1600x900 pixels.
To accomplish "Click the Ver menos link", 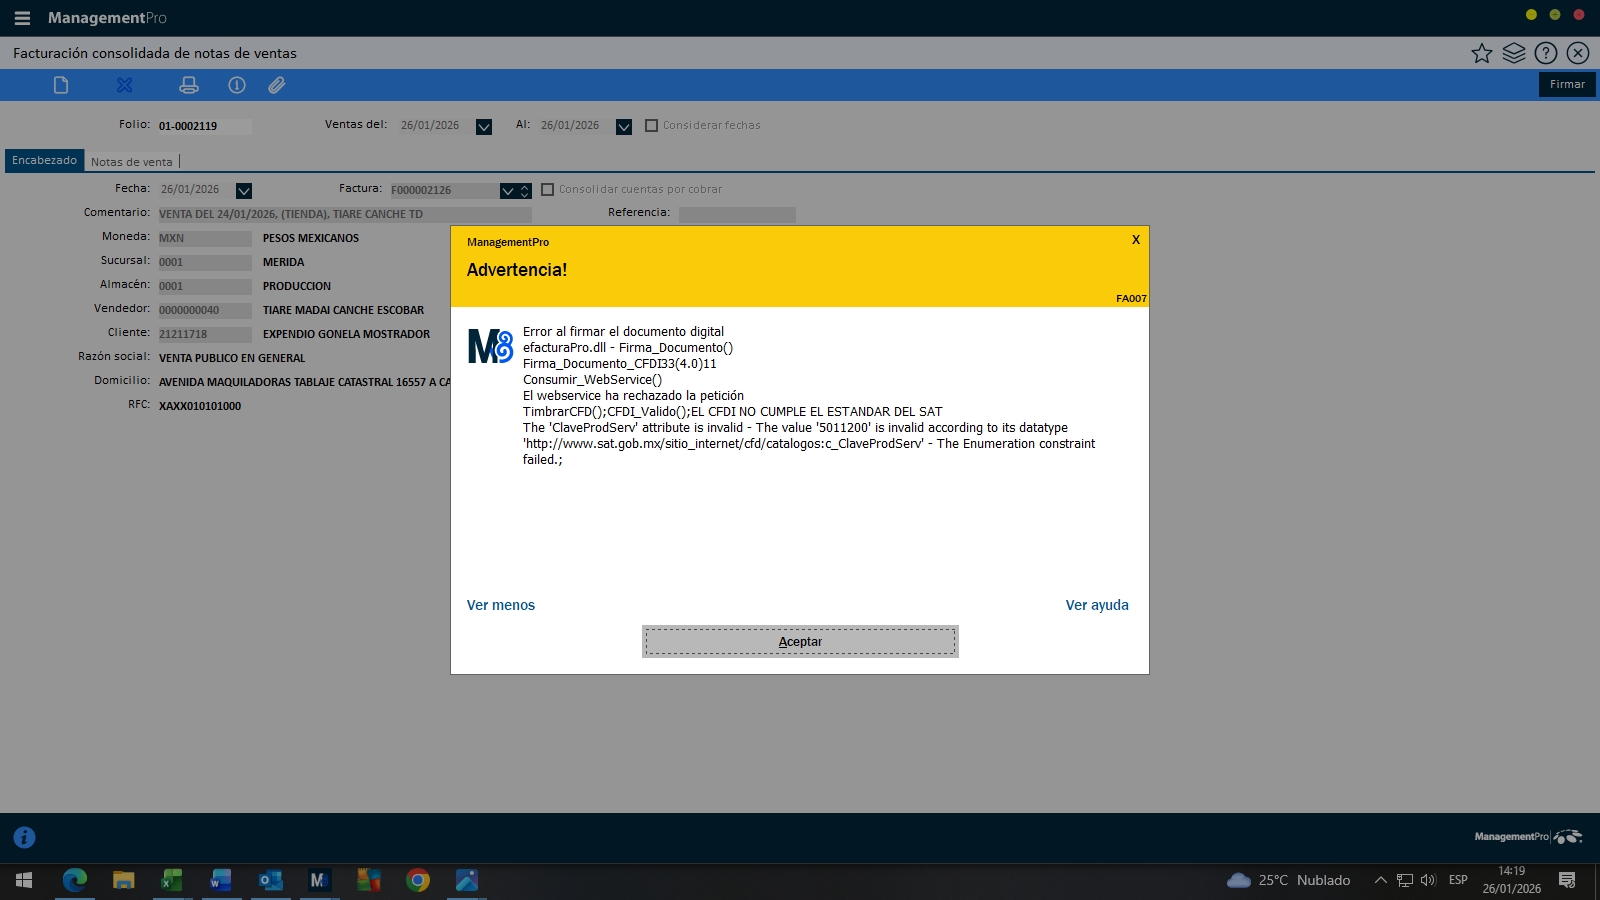I will [x=501, y=605].
